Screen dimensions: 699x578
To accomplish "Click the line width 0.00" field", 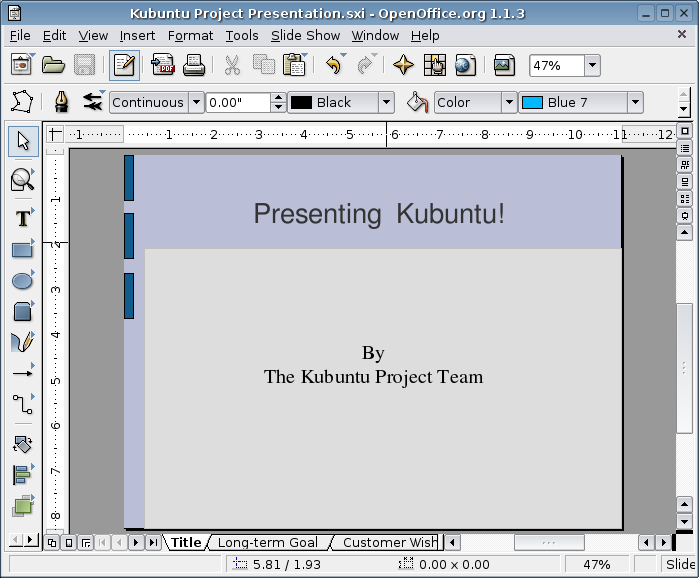I will 238,102.
